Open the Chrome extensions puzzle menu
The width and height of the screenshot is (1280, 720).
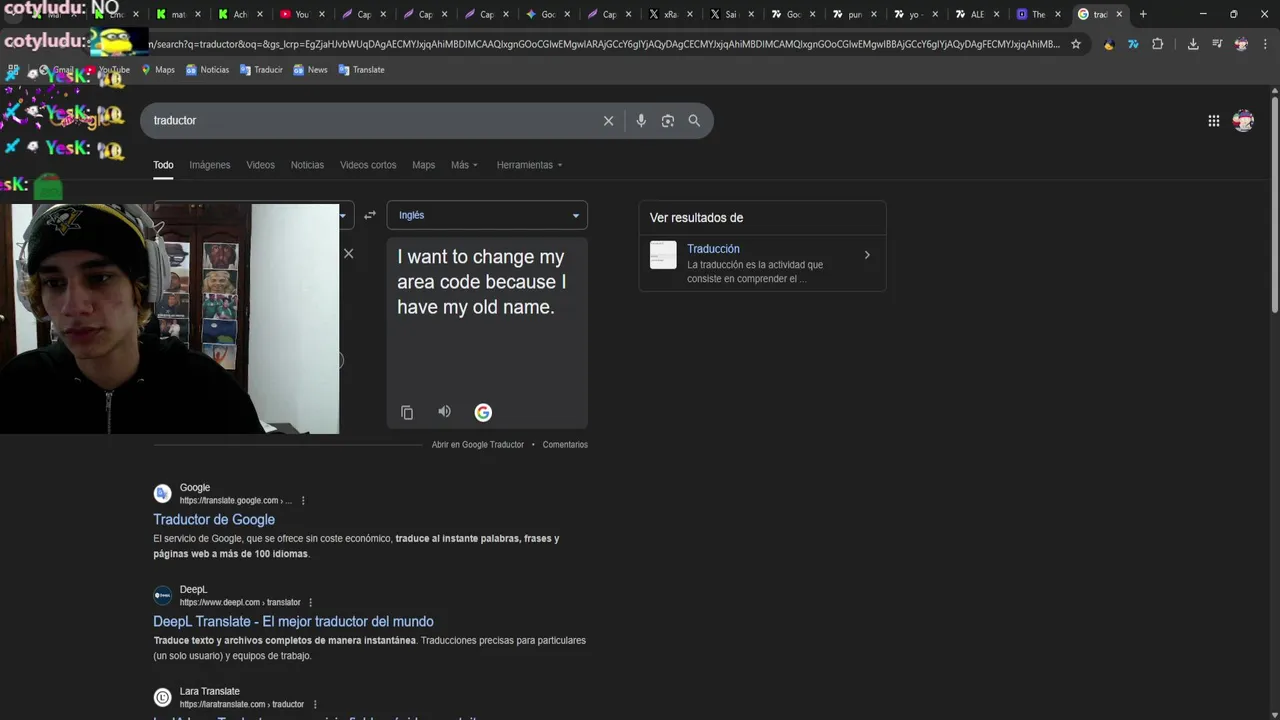(x=1158, y=44)
